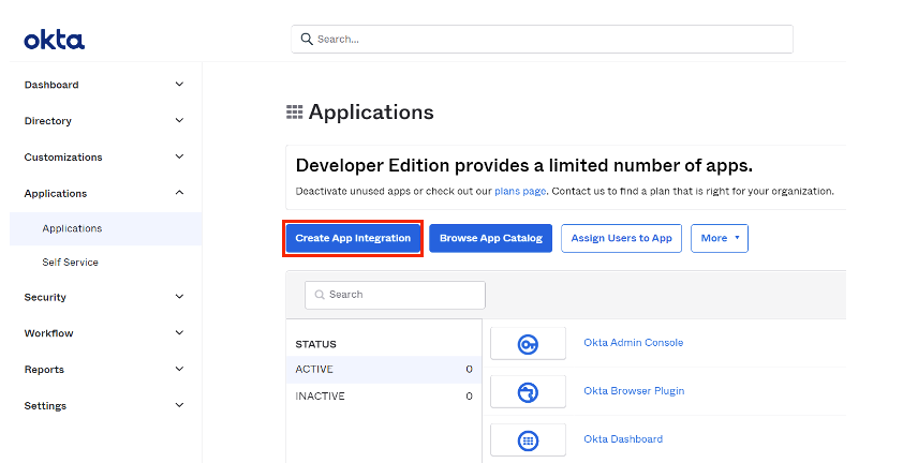Screen dimensions: 904x464
Task: Click the Applications parent item in sidebar
Action: click(55, 194)
